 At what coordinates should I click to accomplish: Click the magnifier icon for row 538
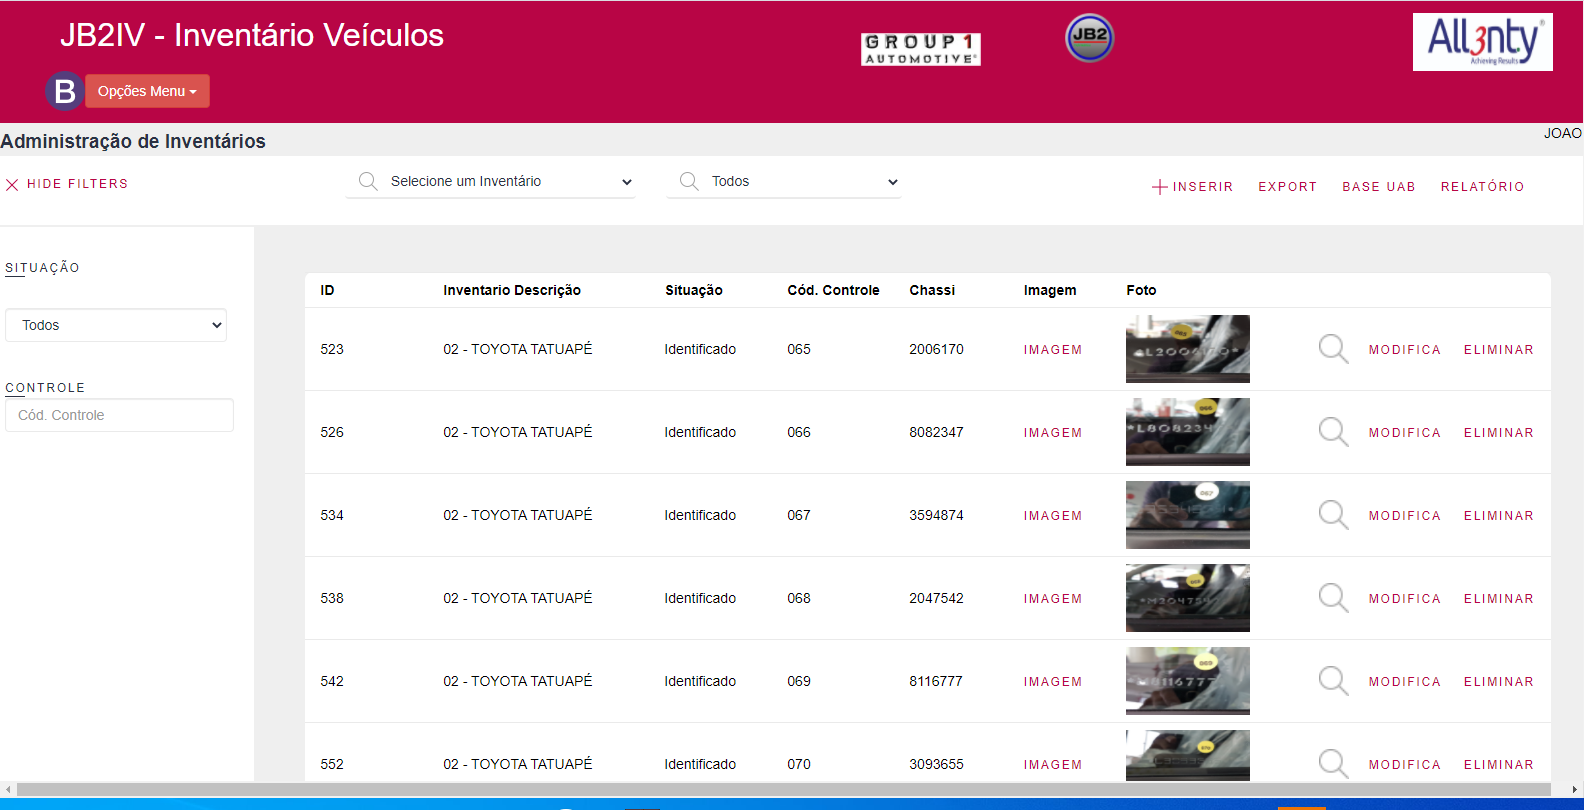coord(1333,598)
